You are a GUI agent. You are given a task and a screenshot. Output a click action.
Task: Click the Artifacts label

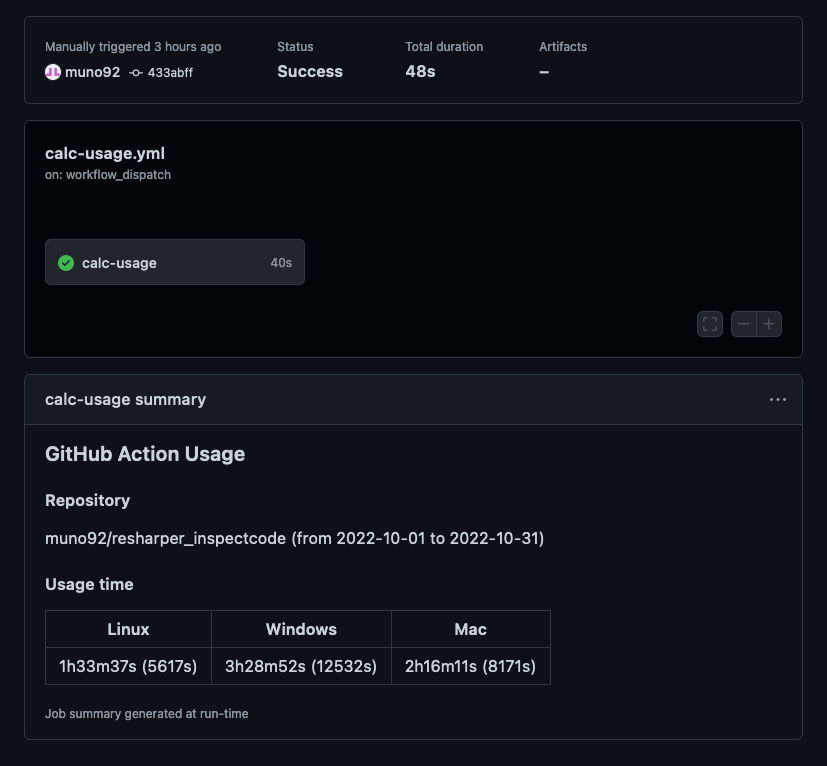coord(563,47)
